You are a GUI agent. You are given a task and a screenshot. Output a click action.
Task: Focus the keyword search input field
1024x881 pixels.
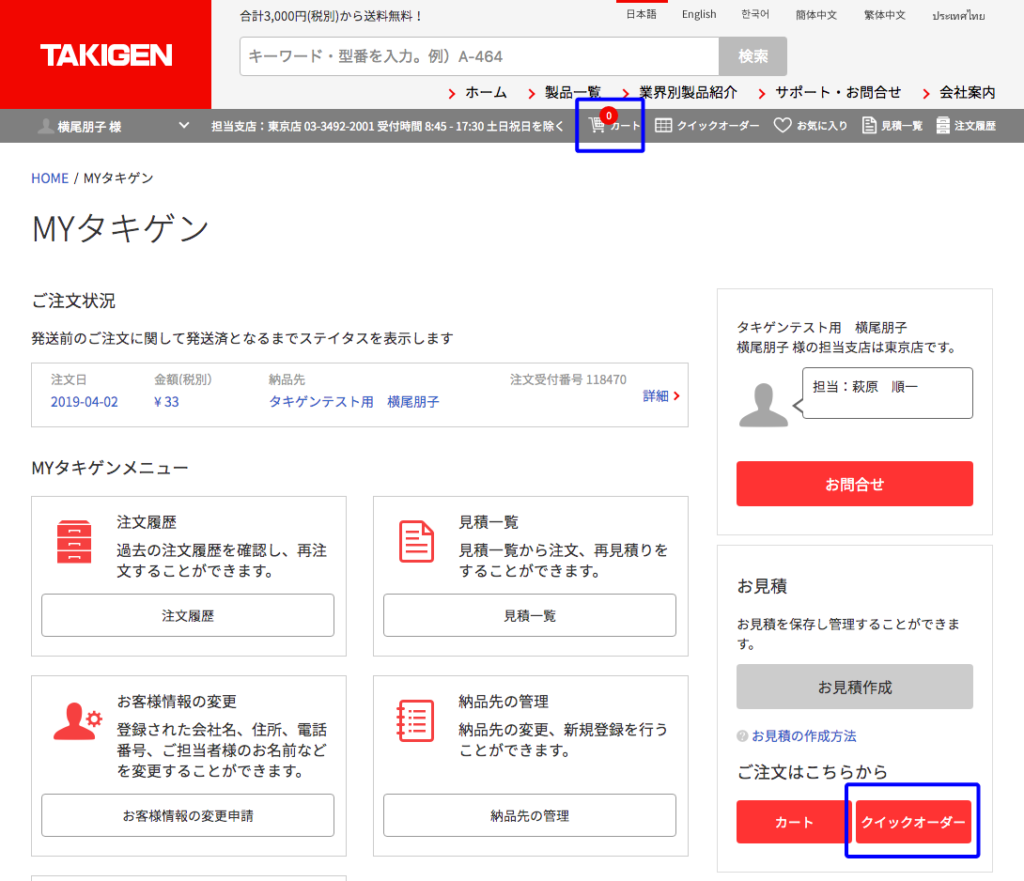click(x=479, y=57)
